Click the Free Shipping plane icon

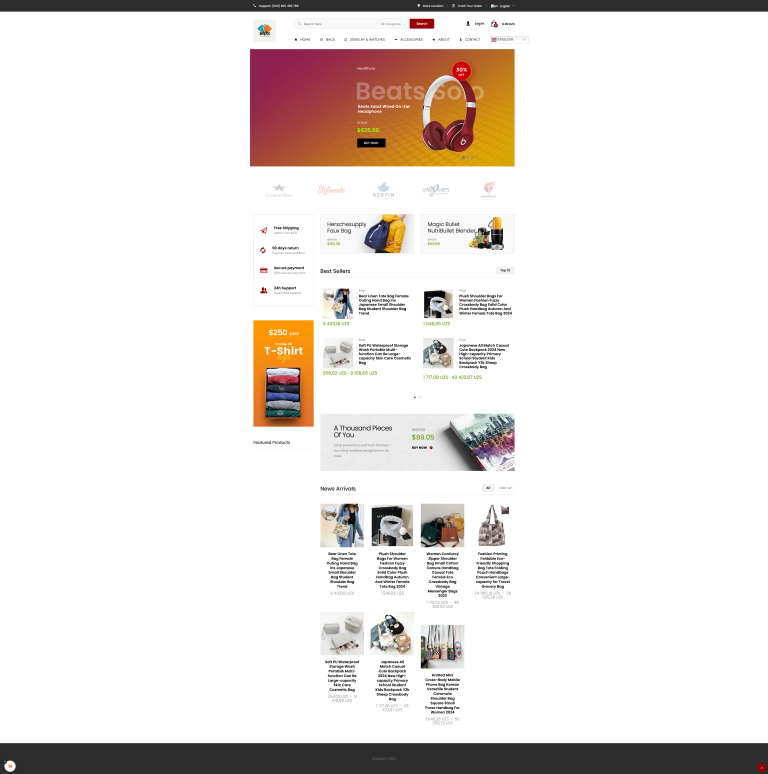click(x=264, y=231)
